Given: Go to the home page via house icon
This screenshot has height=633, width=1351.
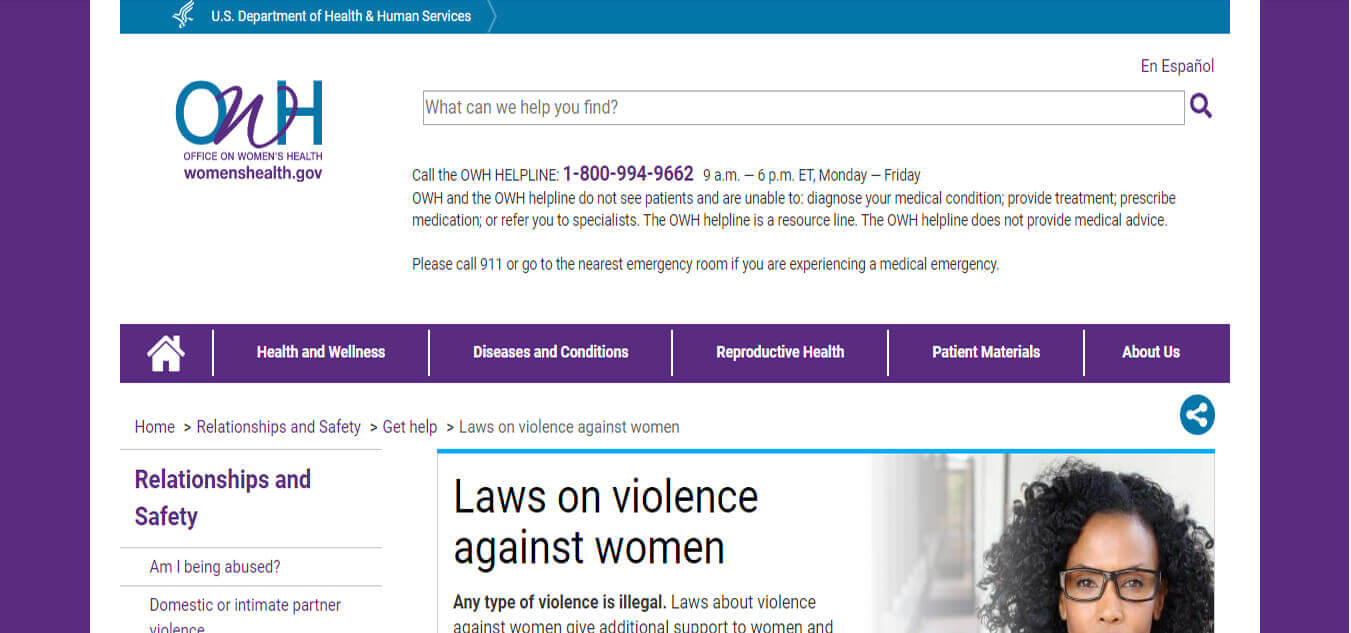Looking at the screenshot, I should pyautogui.click(x=166, y=353).
